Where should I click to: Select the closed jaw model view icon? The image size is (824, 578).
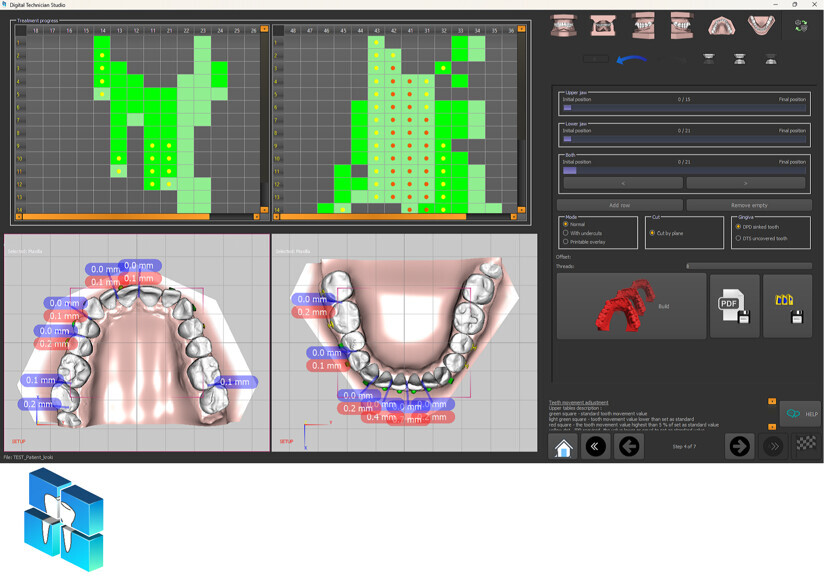[563, 25]
